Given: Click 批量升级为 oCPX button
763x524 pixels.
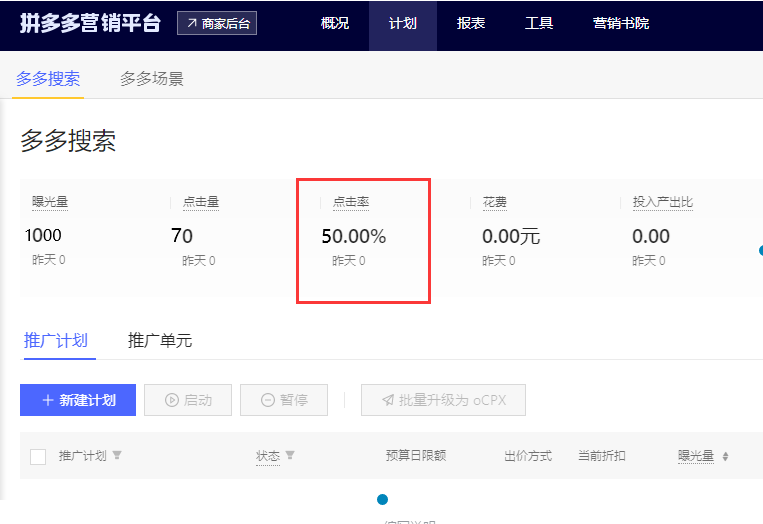Looking at the screenshot, I should tap(443, 400).
